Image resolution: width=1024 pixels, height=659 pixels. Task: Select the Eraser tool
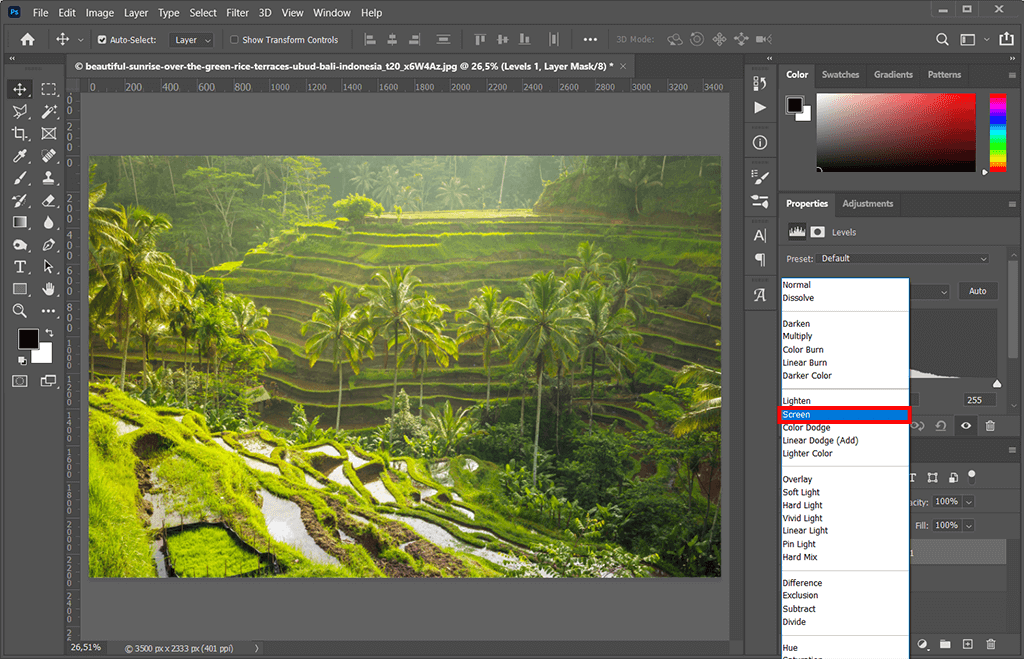[x=48, y=200]
